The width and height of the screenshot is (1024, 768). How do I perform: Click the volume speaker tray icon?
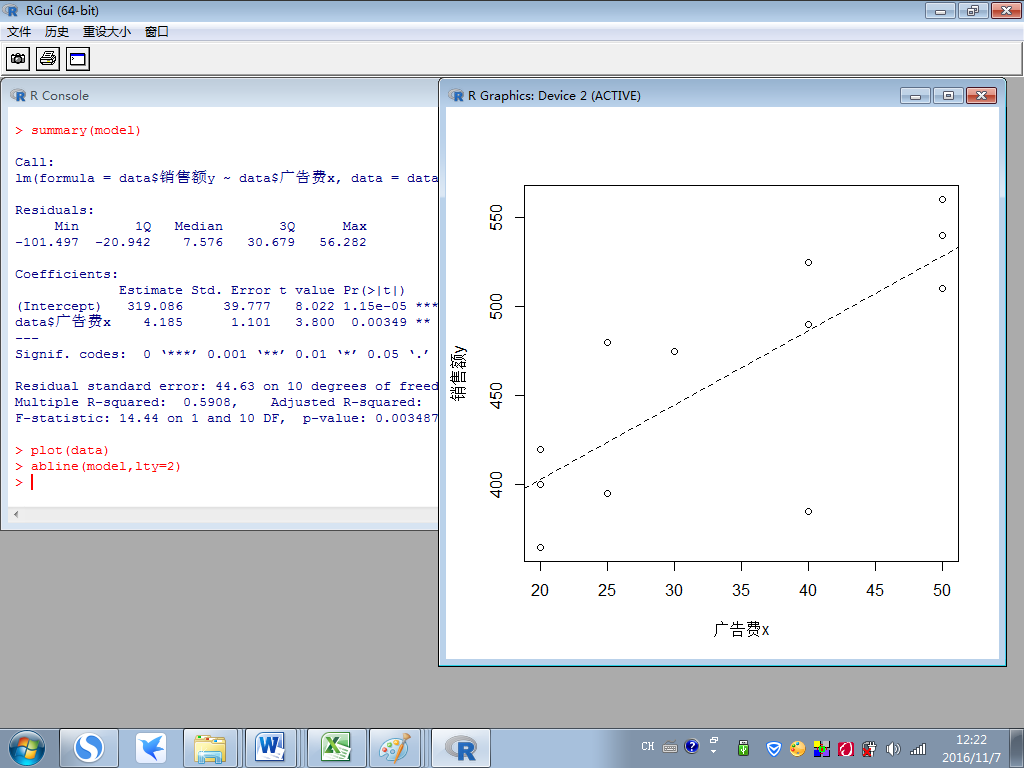point(893,748)
